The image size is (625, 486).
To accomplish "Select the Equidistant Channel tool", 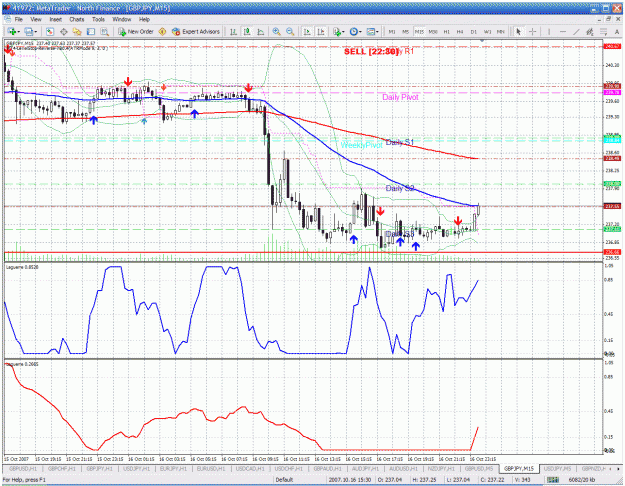I will [x=590, y=31].
